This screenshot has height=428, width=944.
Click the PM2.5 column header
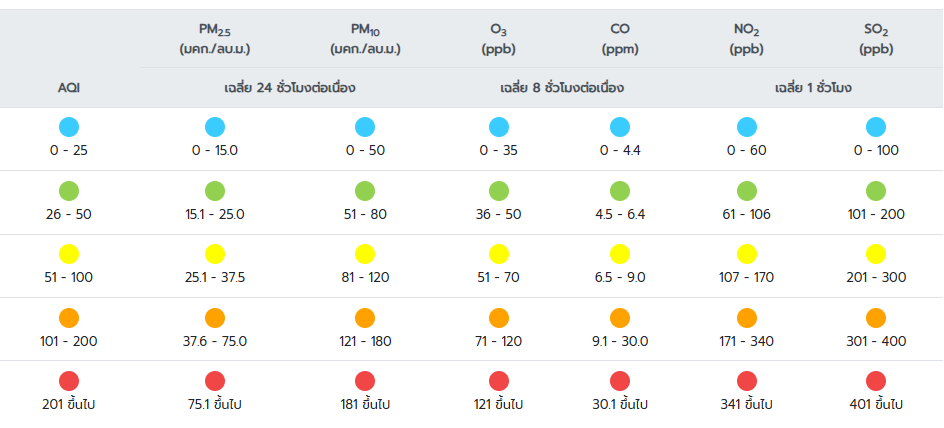(215, 38)
